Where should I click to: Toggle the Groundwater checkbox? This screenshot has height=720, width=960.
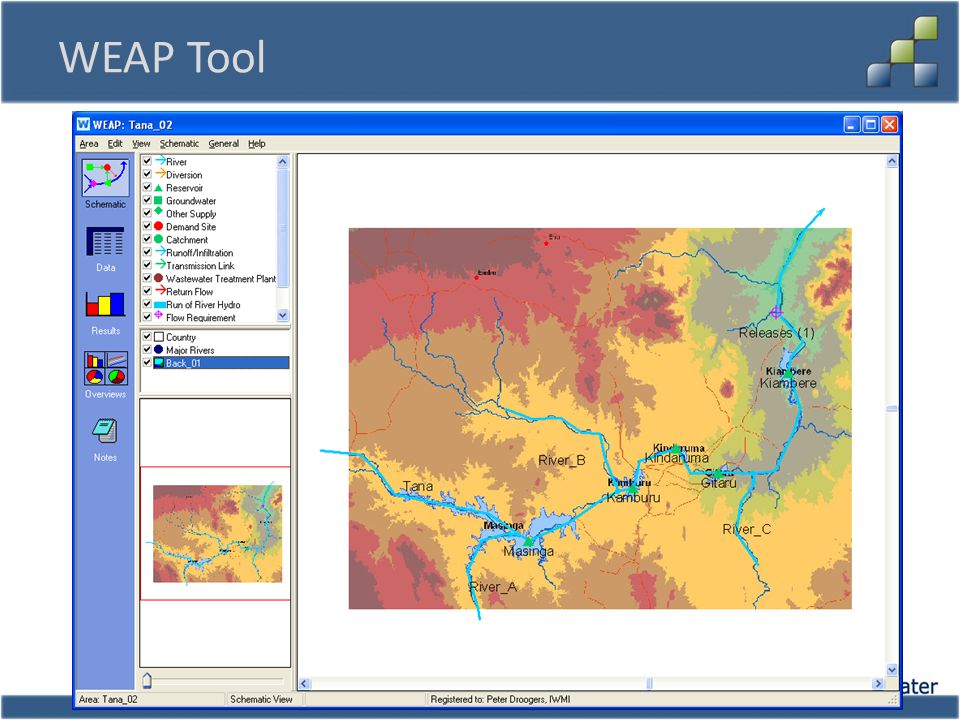coord(147,200)
